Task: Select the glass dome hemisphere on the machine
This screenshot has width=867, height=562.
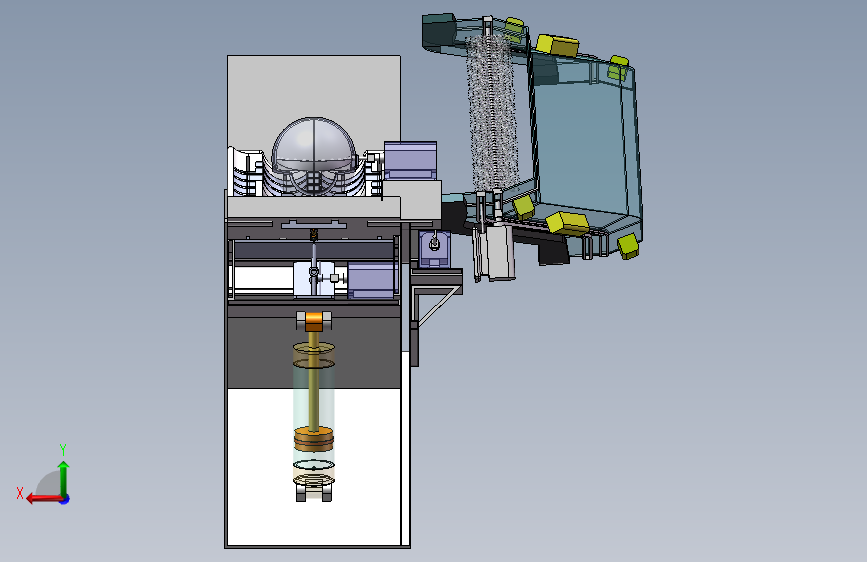Action: [314, 144]
